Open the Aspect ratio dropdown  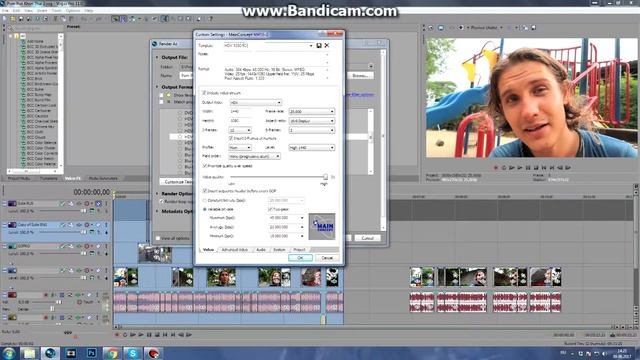coord(312,121)
